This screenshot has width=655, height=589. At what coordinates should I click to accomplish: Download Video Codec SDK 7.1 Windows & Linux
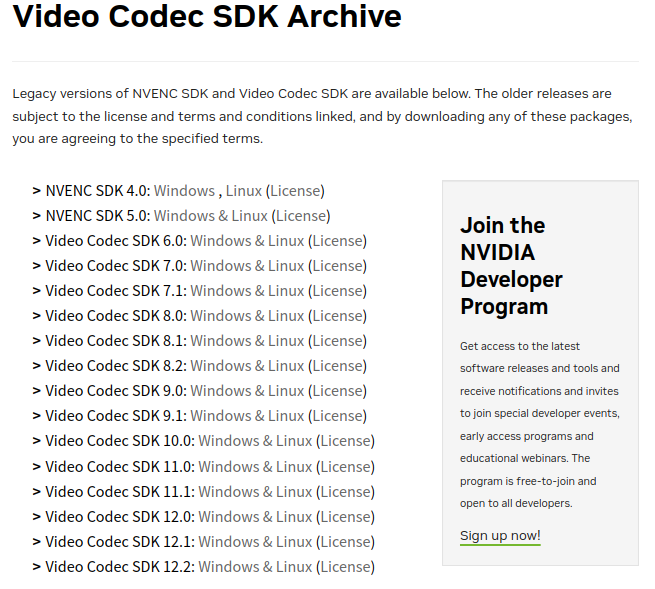247,291
